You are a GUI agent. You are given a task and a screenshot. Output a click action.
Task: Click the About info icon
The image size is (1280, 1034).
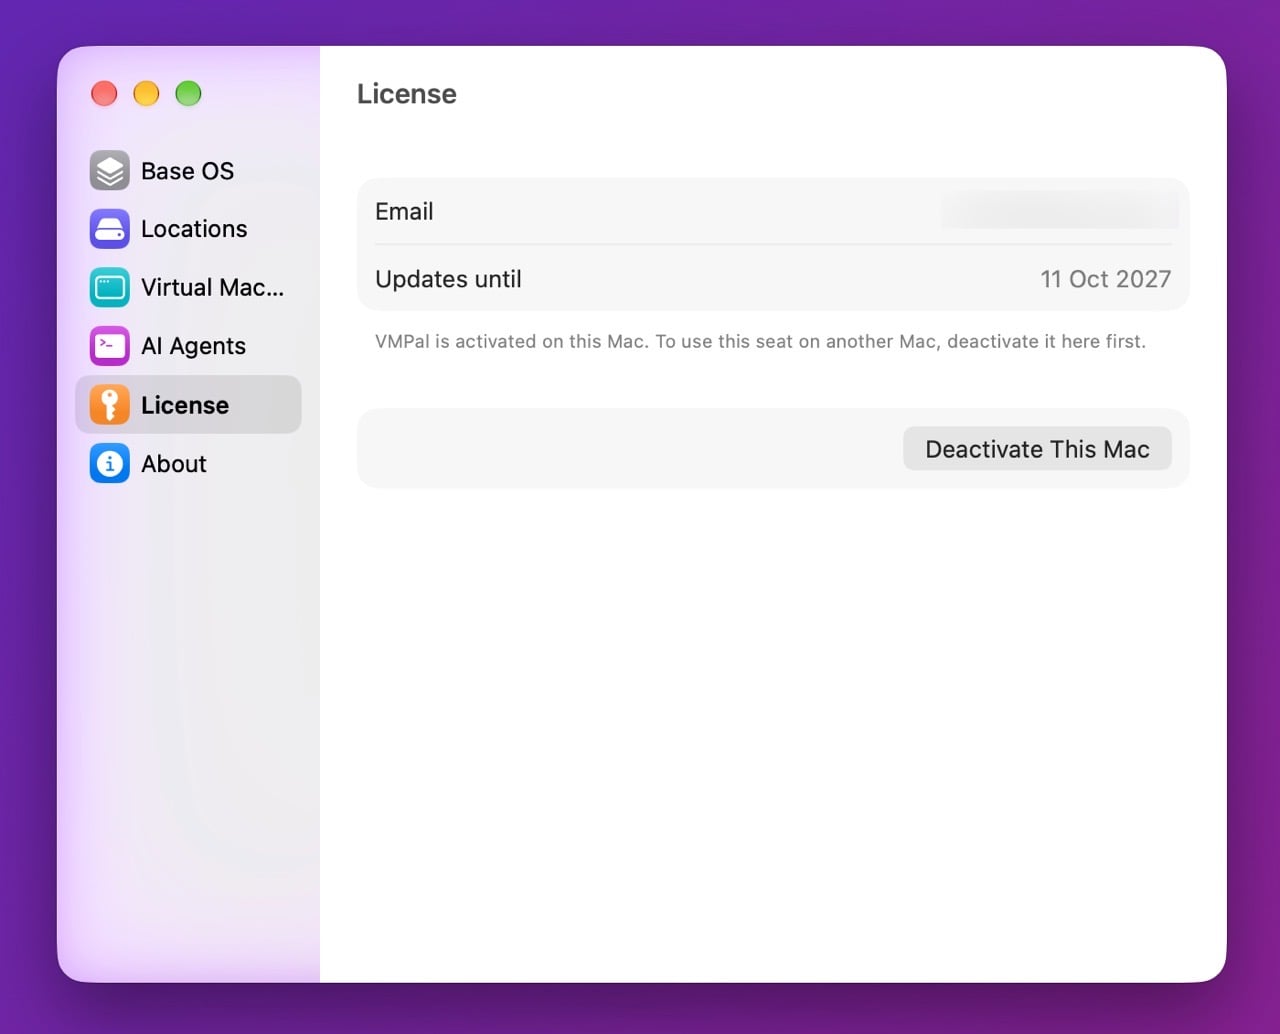coord(109,464)
